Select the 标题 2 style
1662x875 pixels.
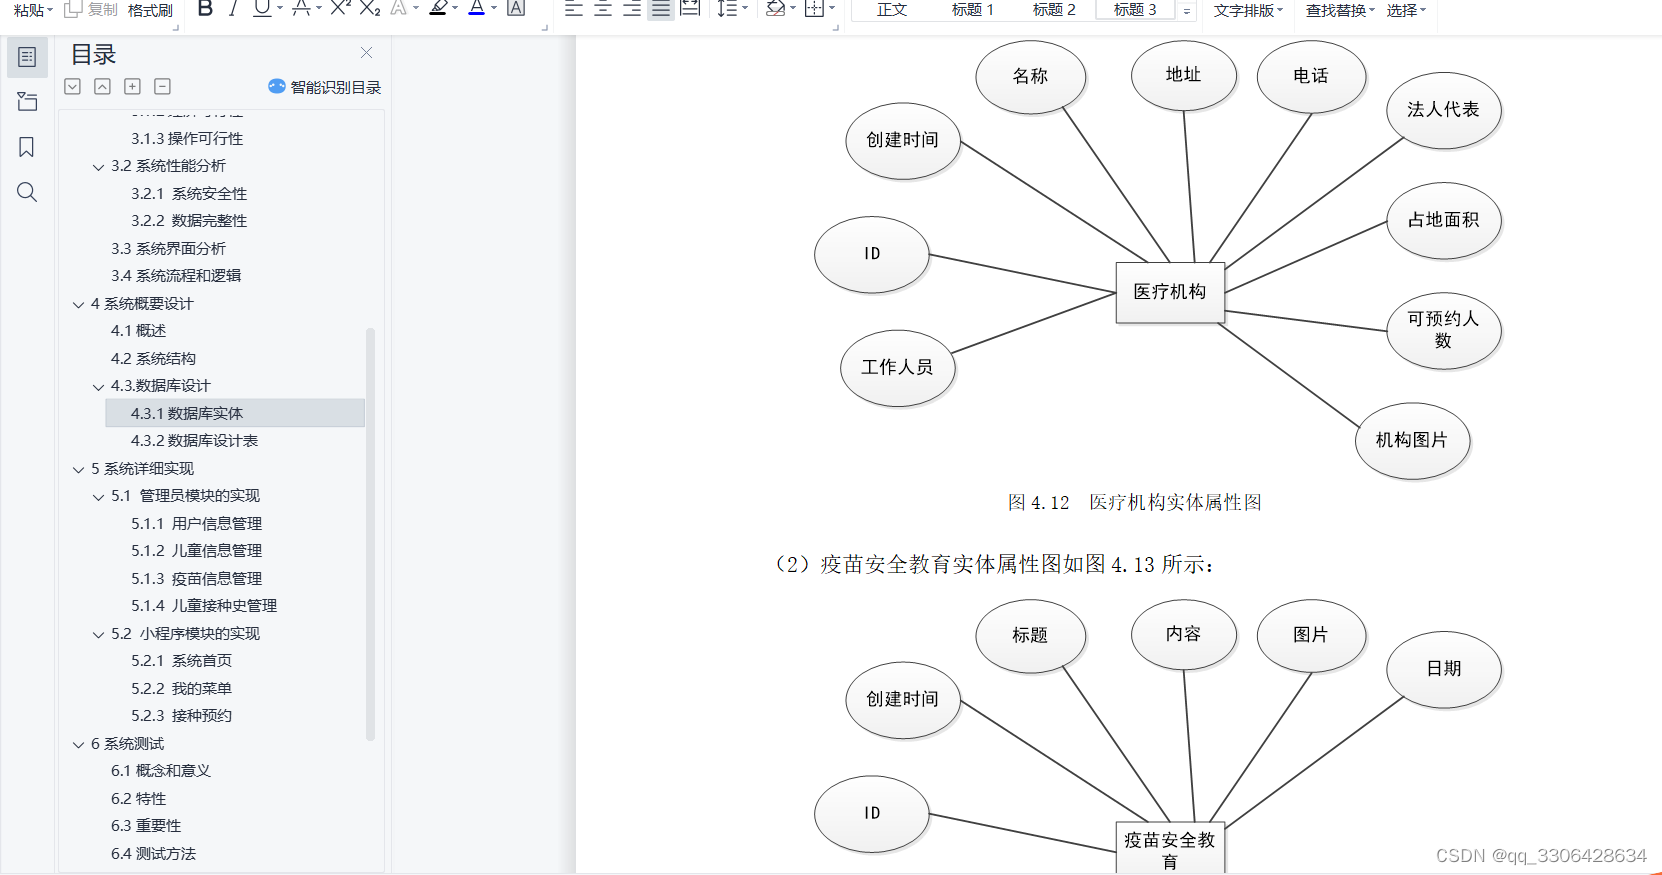coord(1054,10)
